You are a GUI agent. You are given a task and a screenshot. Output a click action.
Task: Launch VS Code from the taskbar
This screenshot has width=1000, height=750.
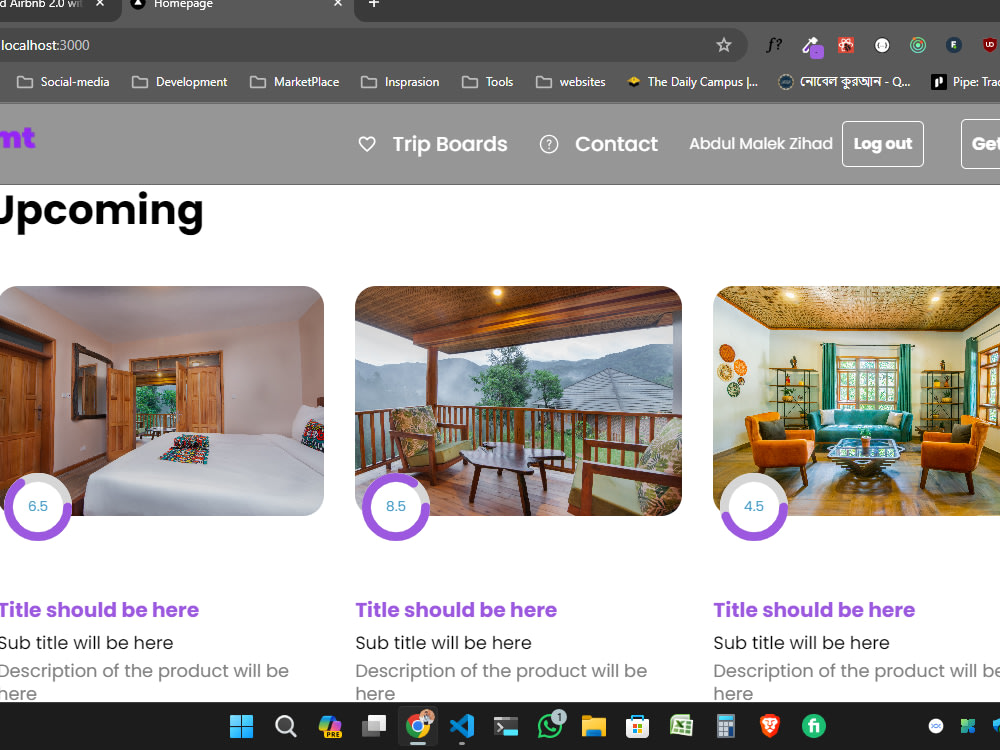click(462, 726)
